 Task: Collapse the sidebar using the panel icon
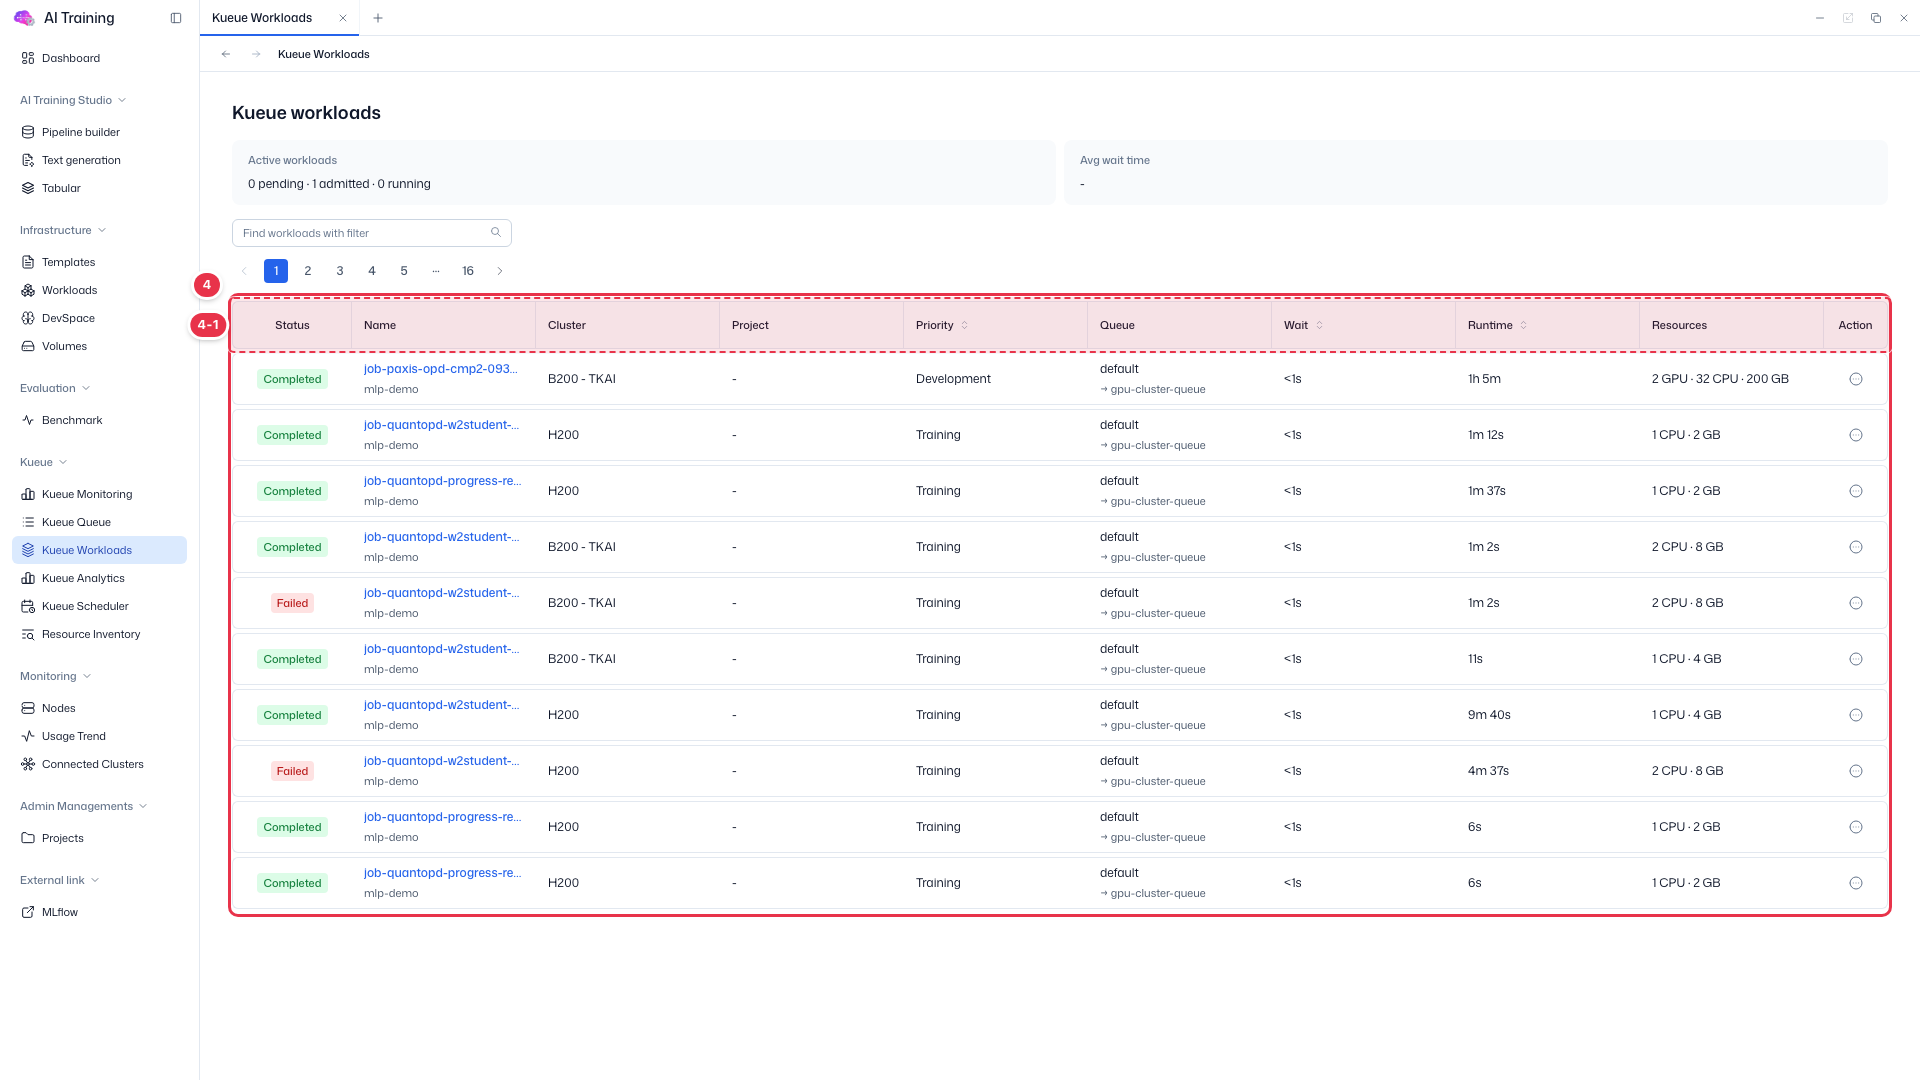tap(176, 18)
